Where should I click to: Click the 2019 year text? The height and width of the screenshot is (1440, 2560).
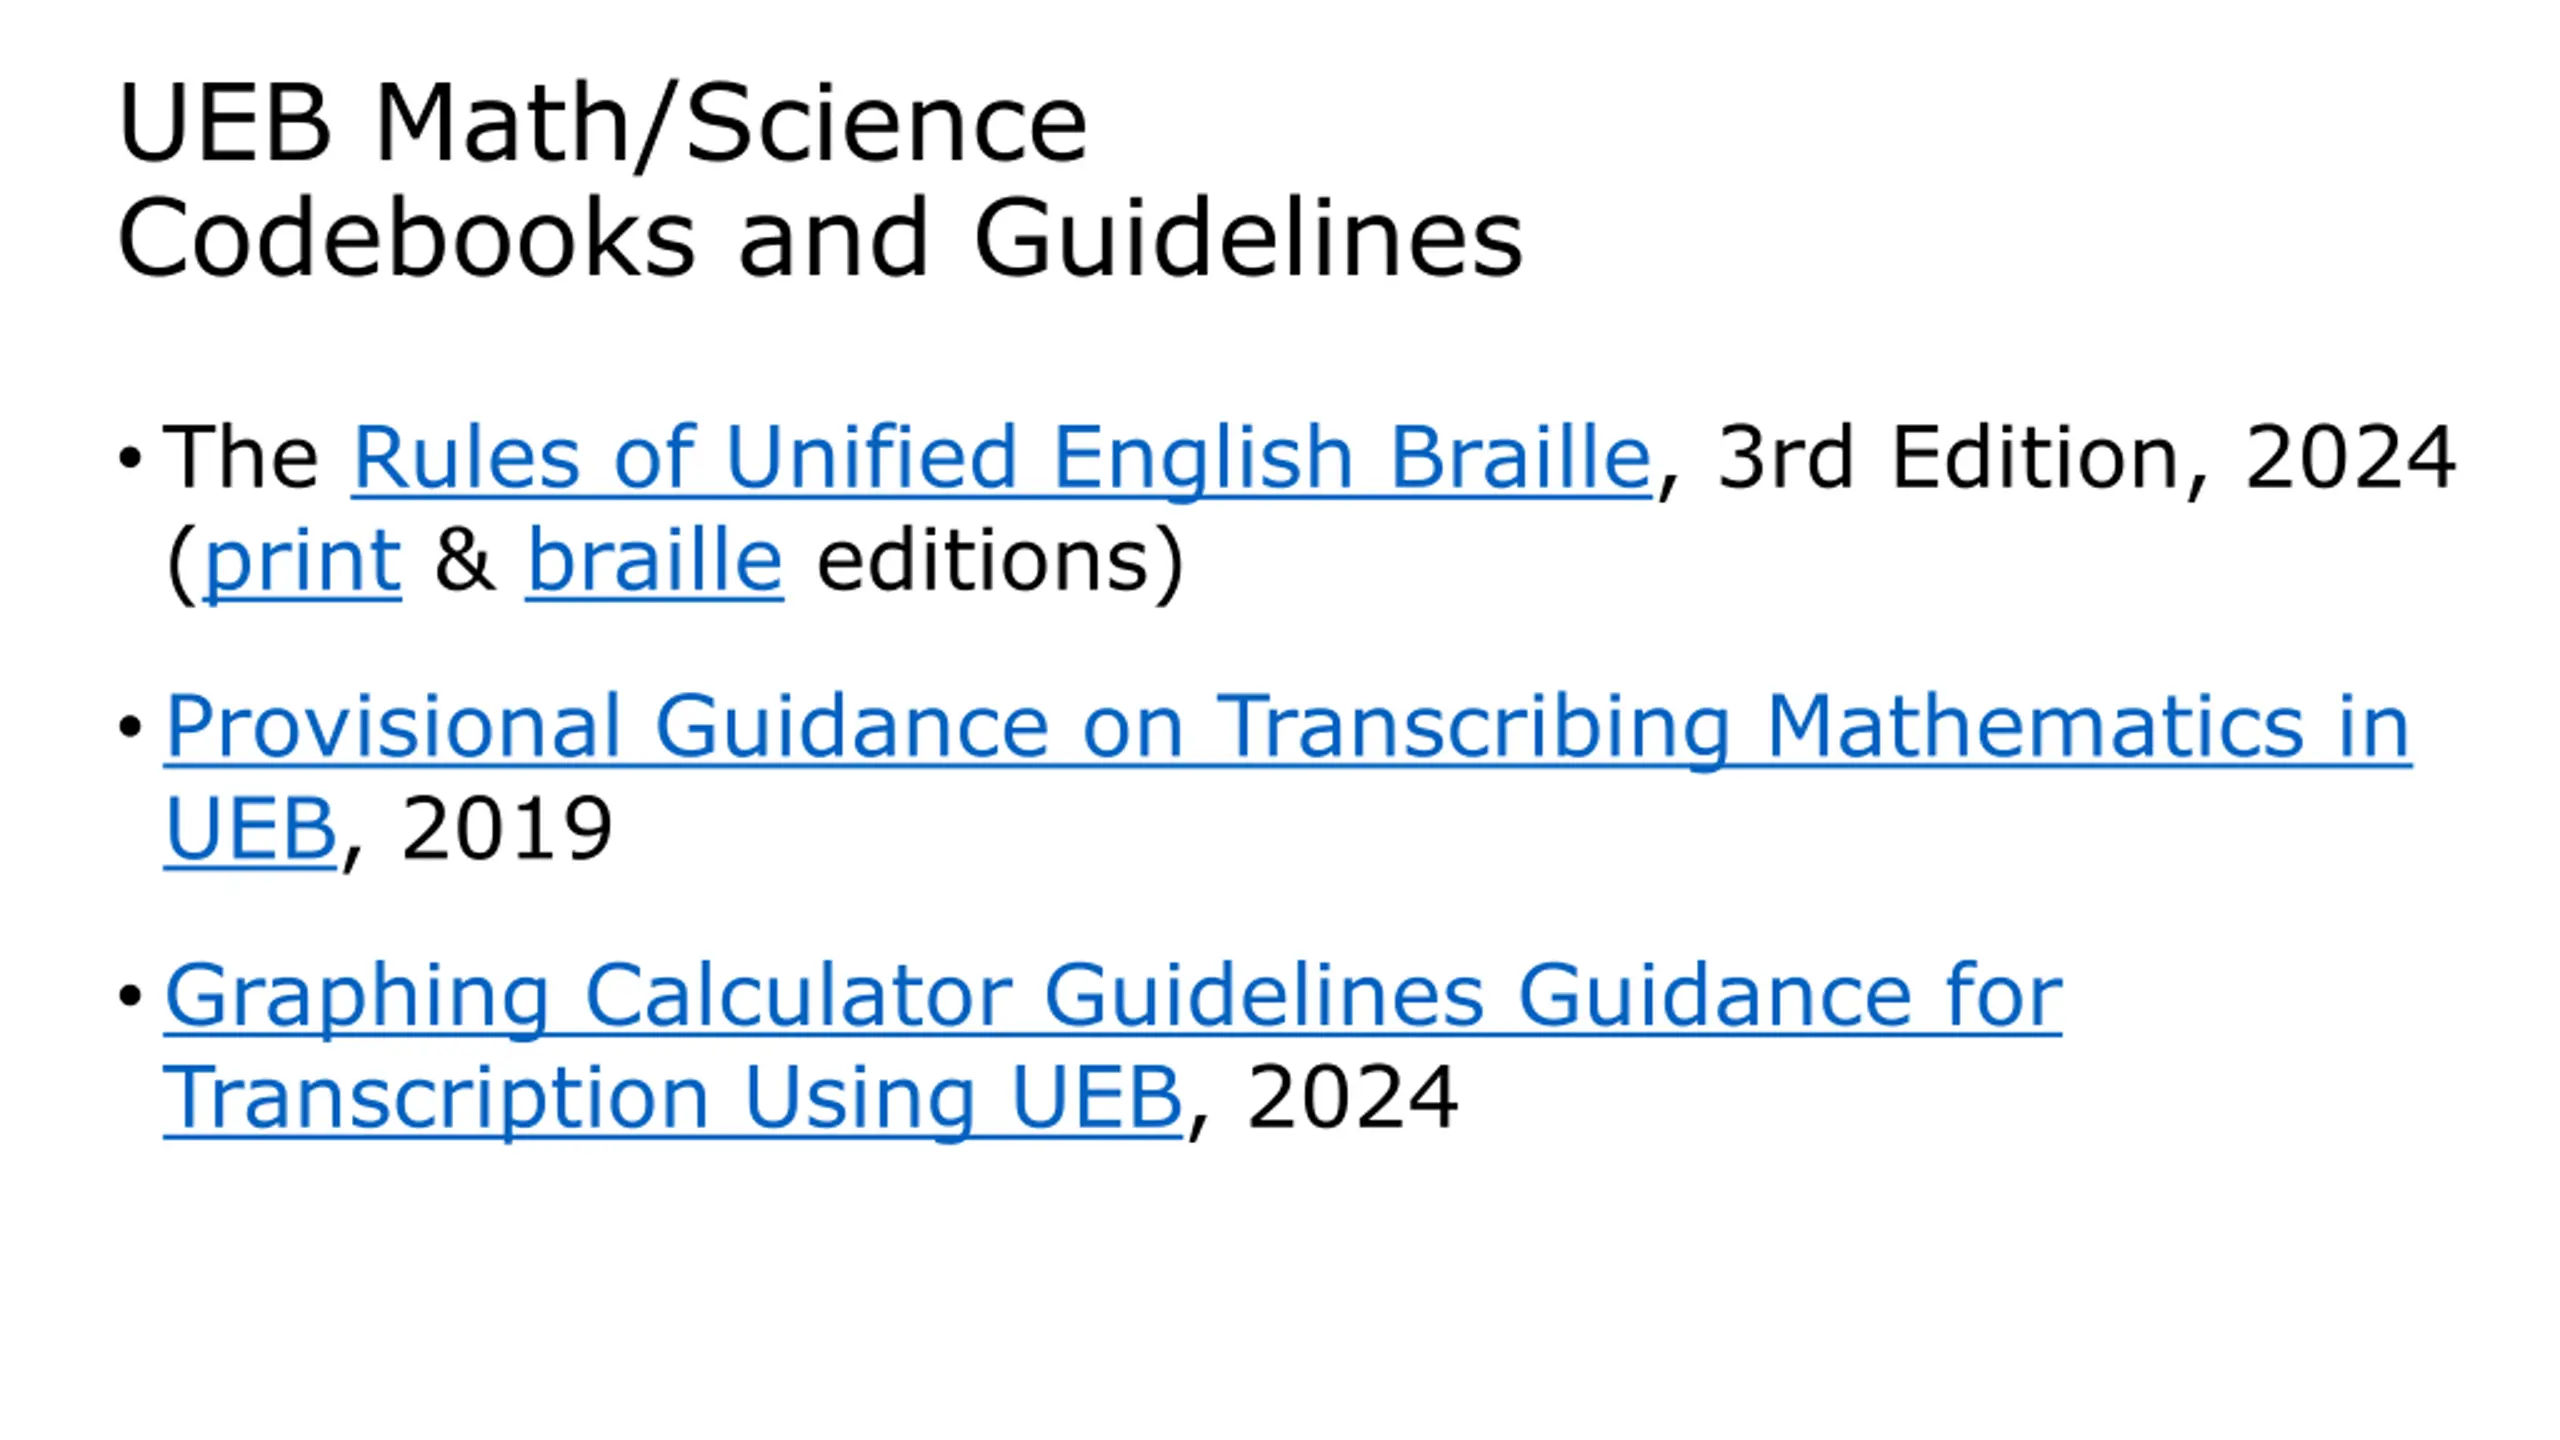pos(506,829)
